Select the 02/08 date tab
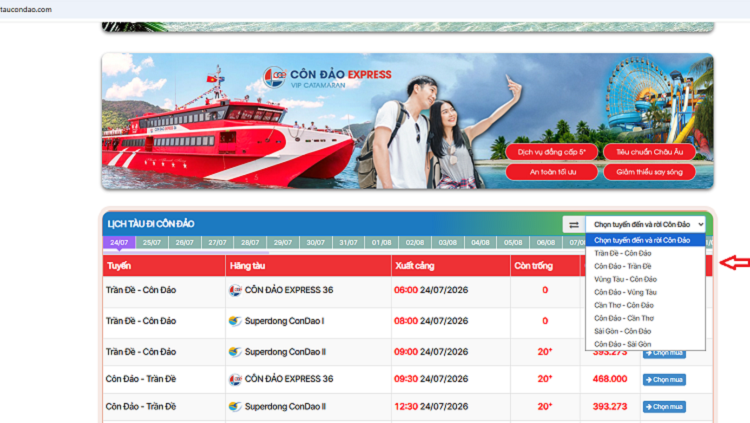 [415, 243]
